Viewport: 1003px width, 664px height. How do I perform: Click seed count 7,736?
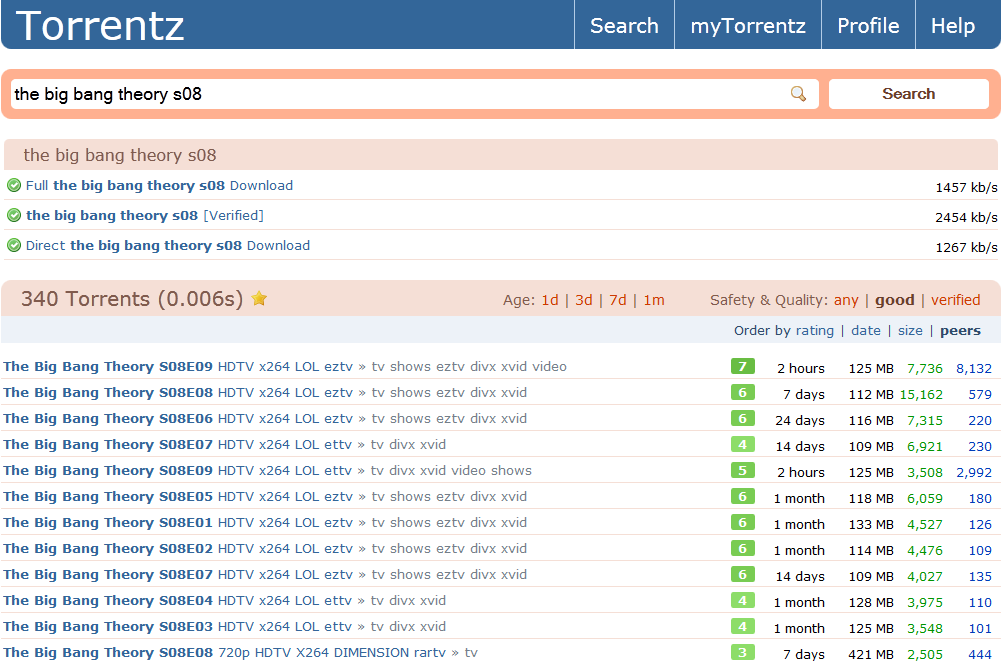pyautogui.click(x=924, y=368)
